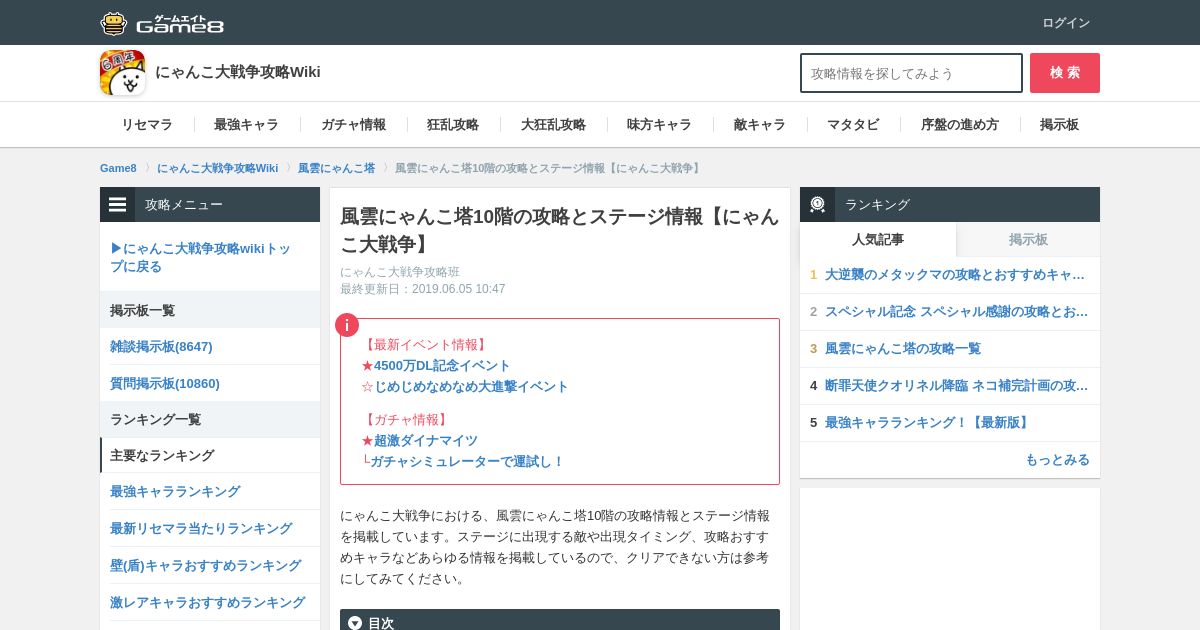The height and width of the screenshot is (630, 1200).
Task: Open the マタタビ menu item
Action: [x=853, y=125]
